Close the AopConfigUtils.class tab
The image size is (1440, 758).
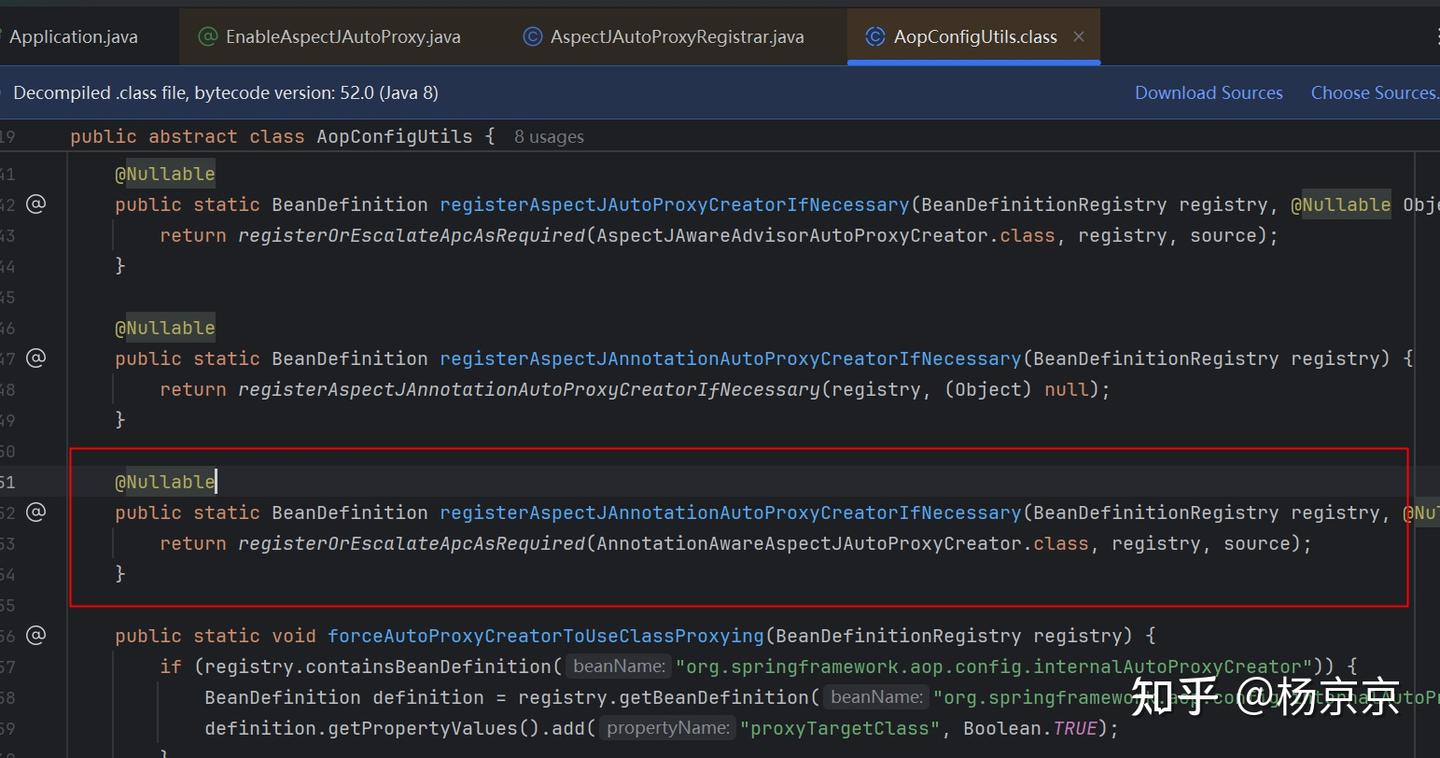tap(1078, 37)
